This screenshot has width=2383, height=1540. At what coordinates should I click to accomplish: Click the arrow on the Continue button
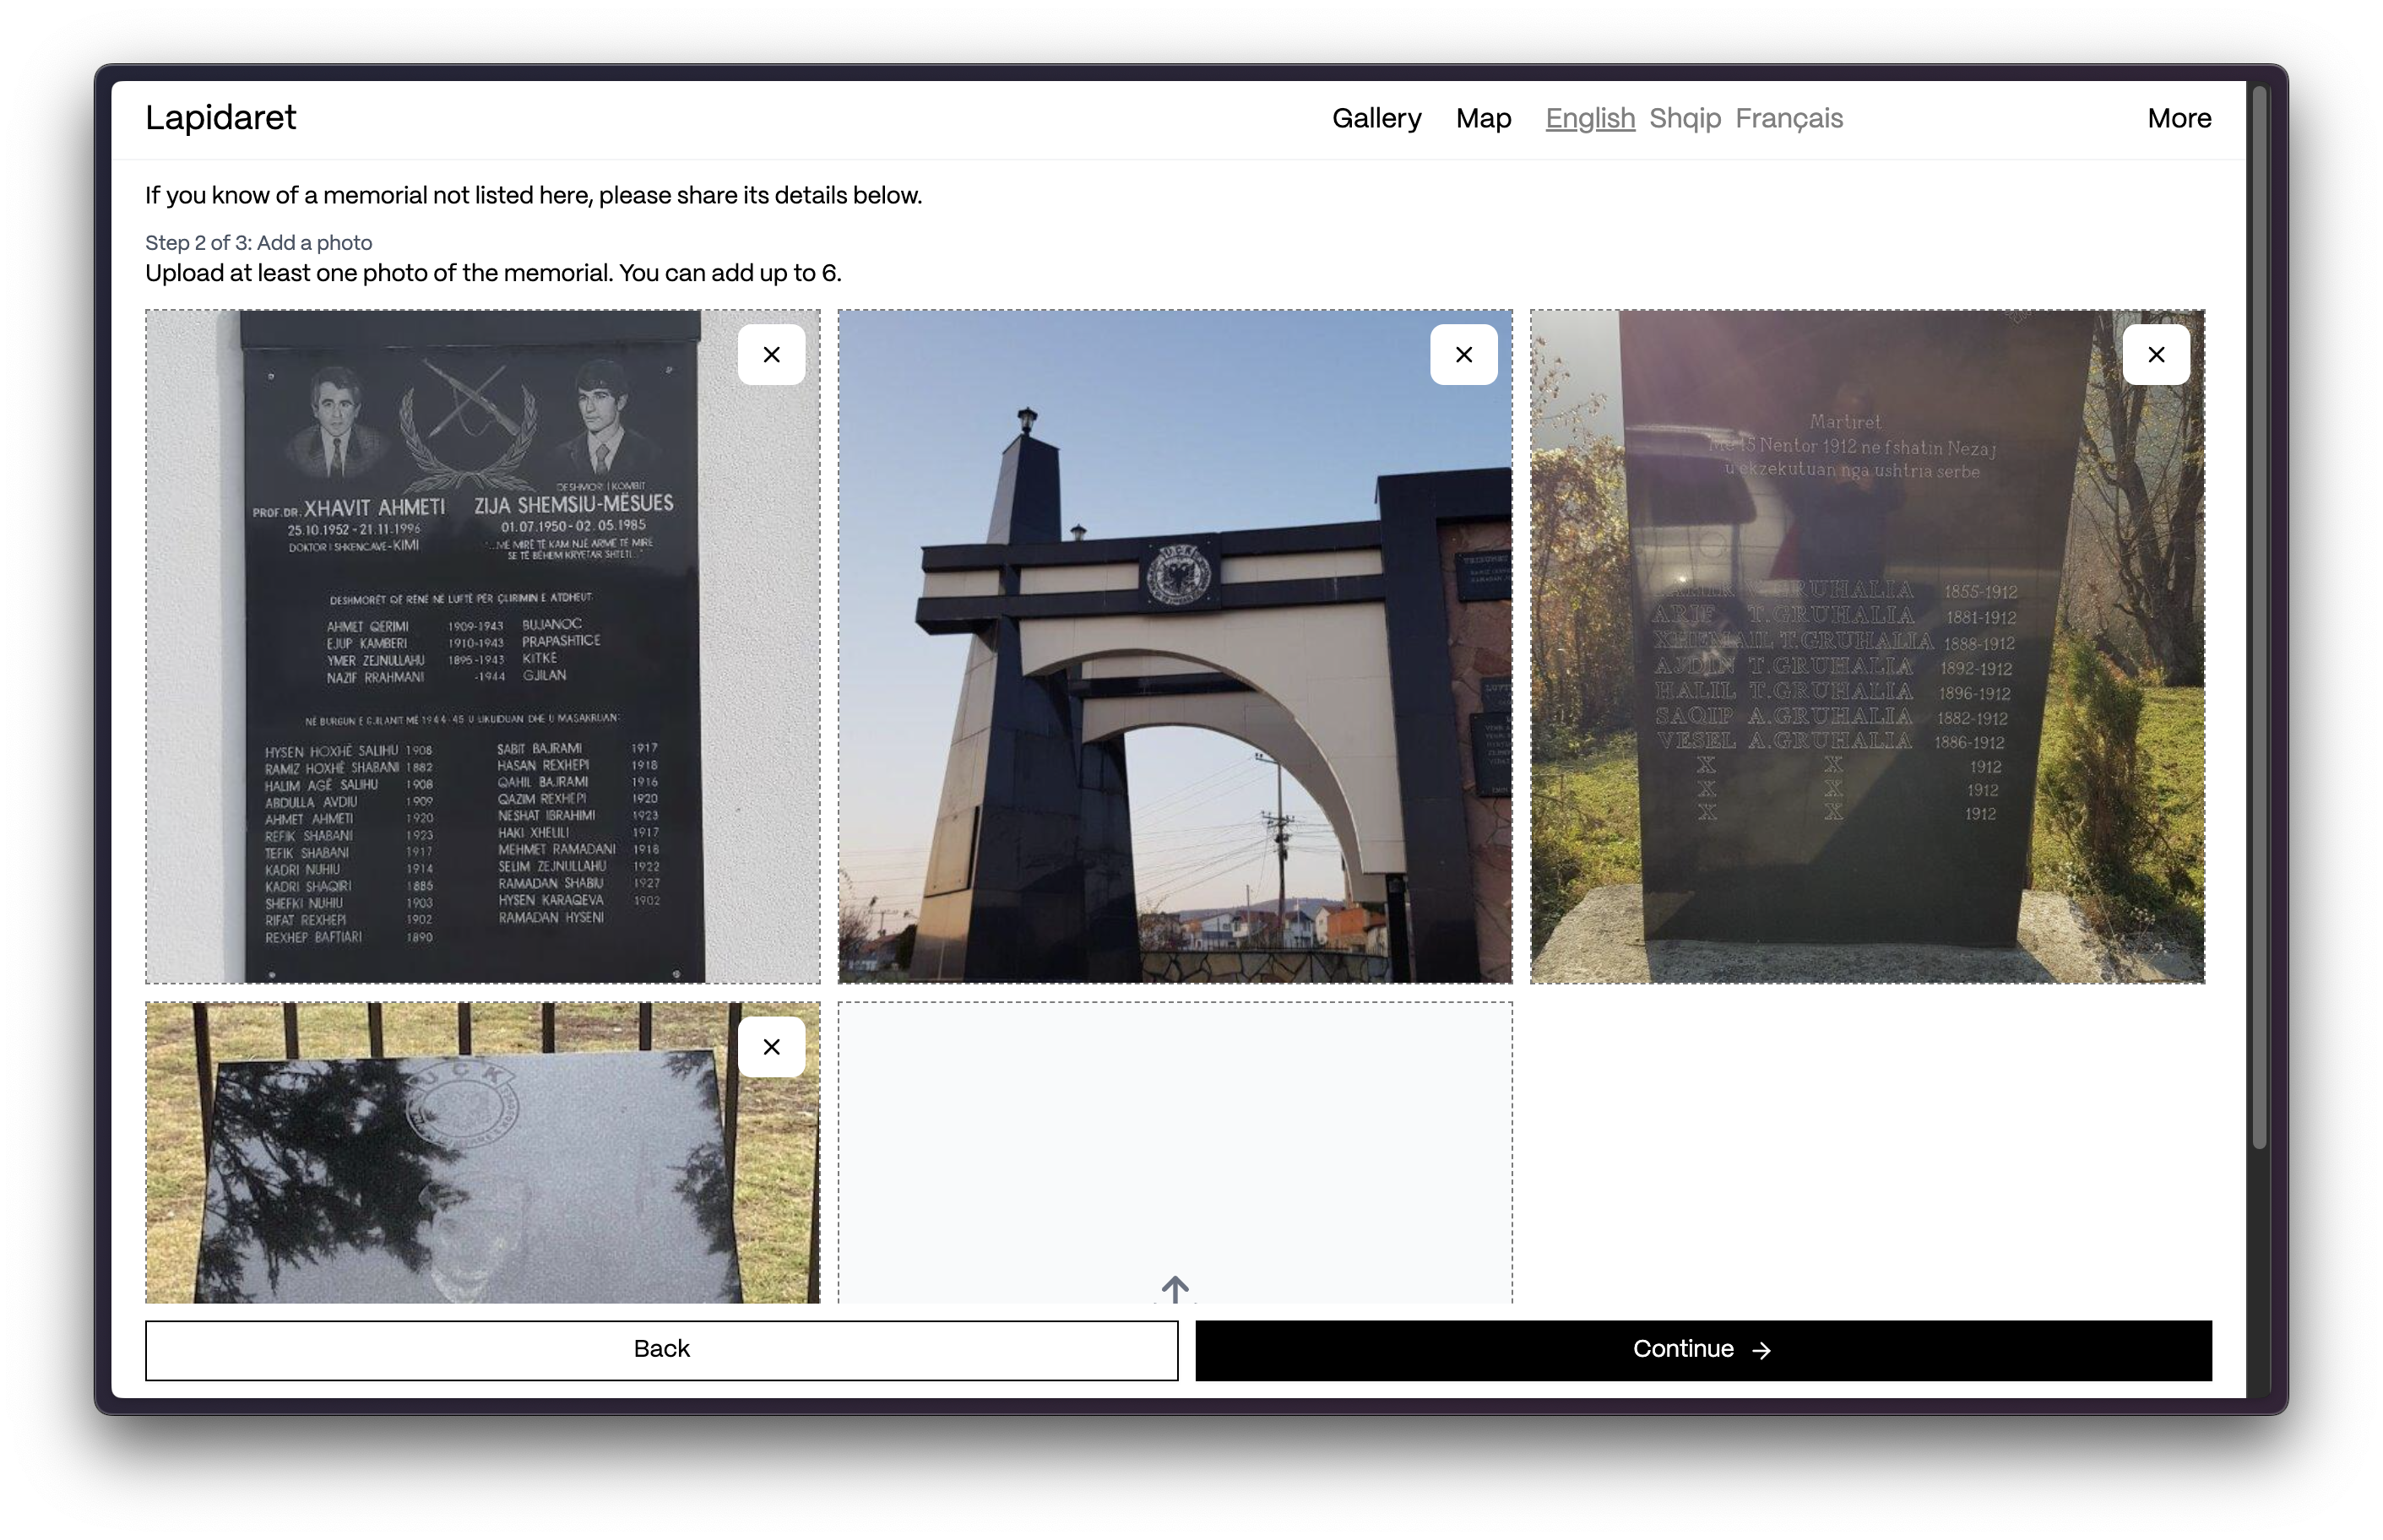[x=1761, y=1350]
